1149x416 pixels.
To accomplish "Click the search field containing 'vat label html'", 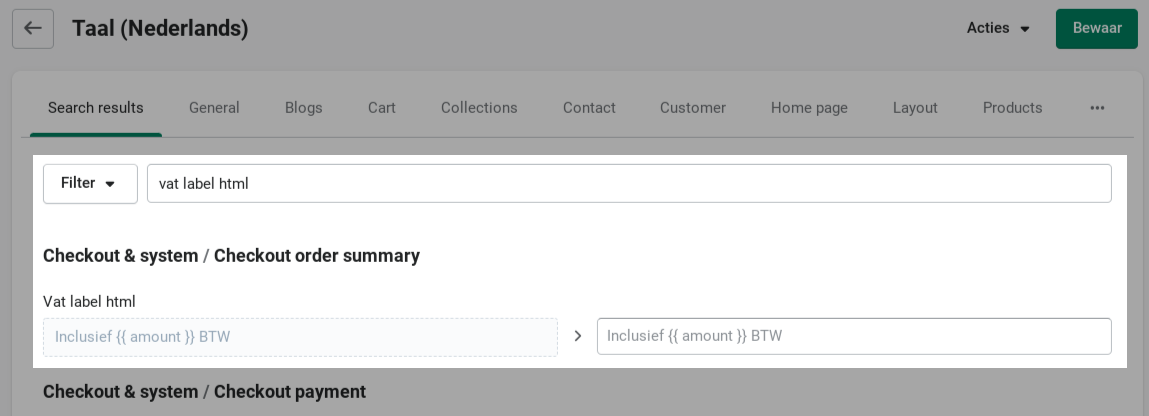I will click(x=629, y=184).
